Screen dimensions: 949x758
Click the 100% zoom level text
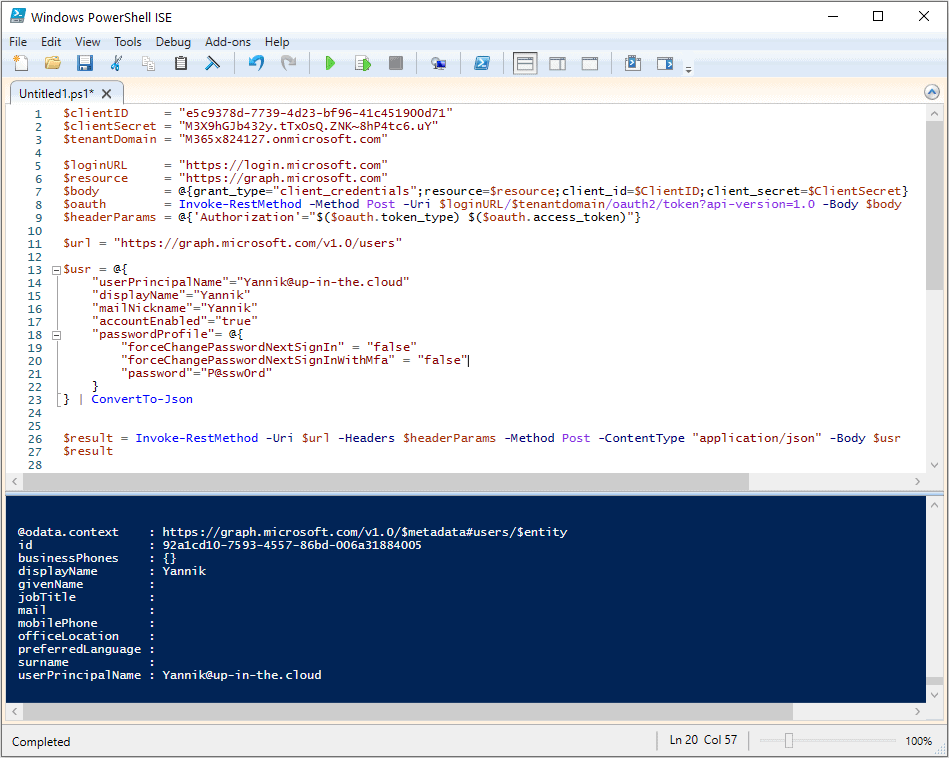coord(918,741)
